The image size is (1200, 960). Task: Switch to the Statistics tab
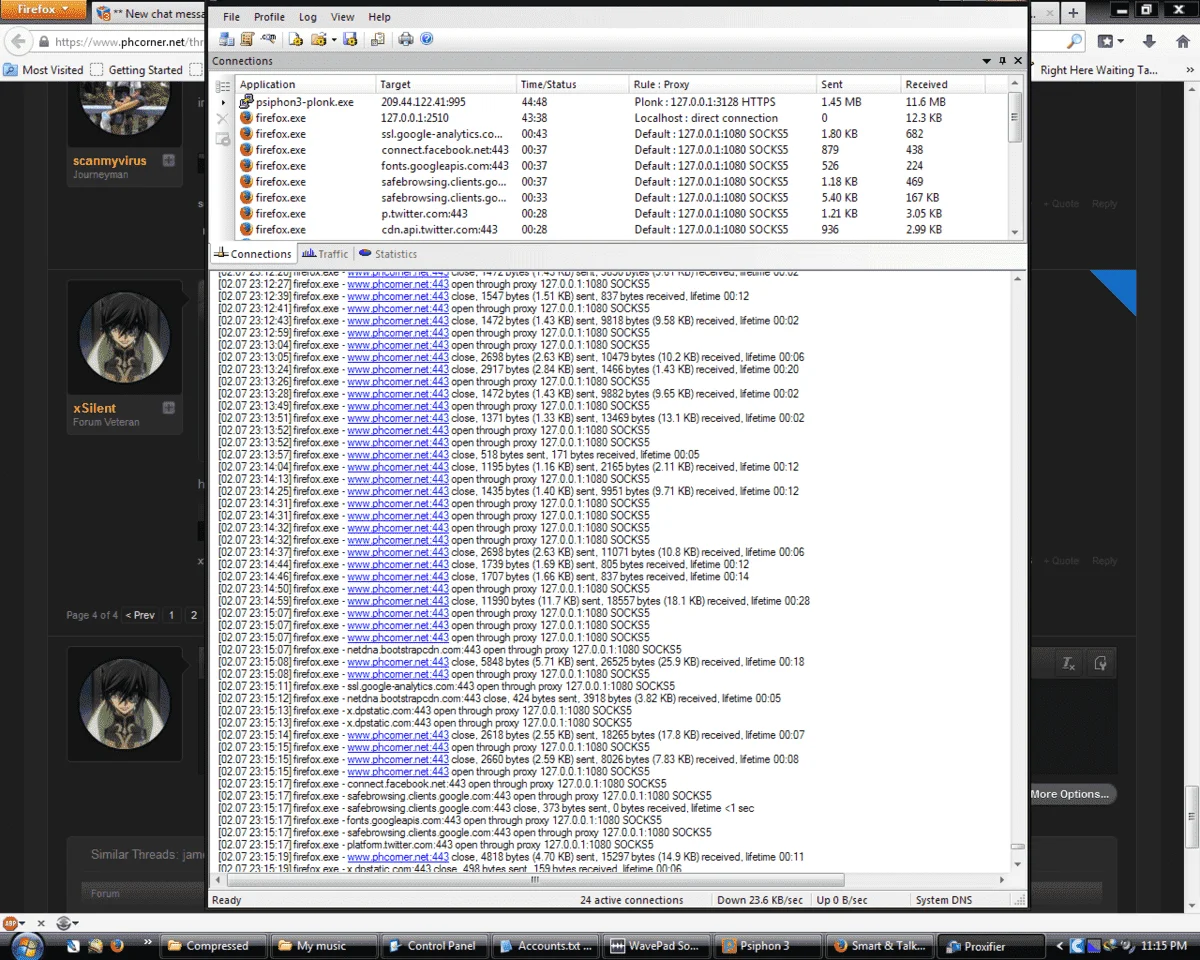click(387, 254)
